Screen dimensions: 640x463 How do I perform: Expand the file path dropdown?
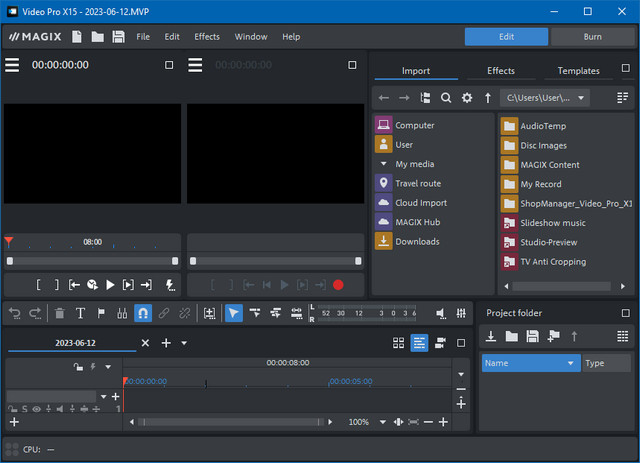point(582,98)
